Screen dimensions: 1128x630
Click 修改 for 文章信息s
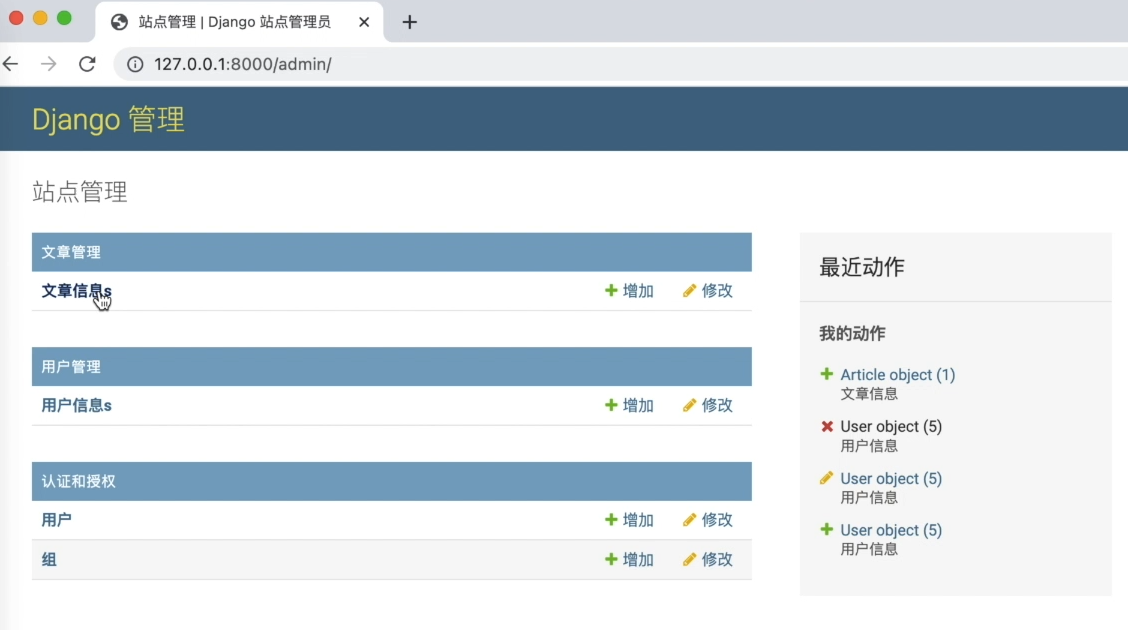(x=708, y=291)
